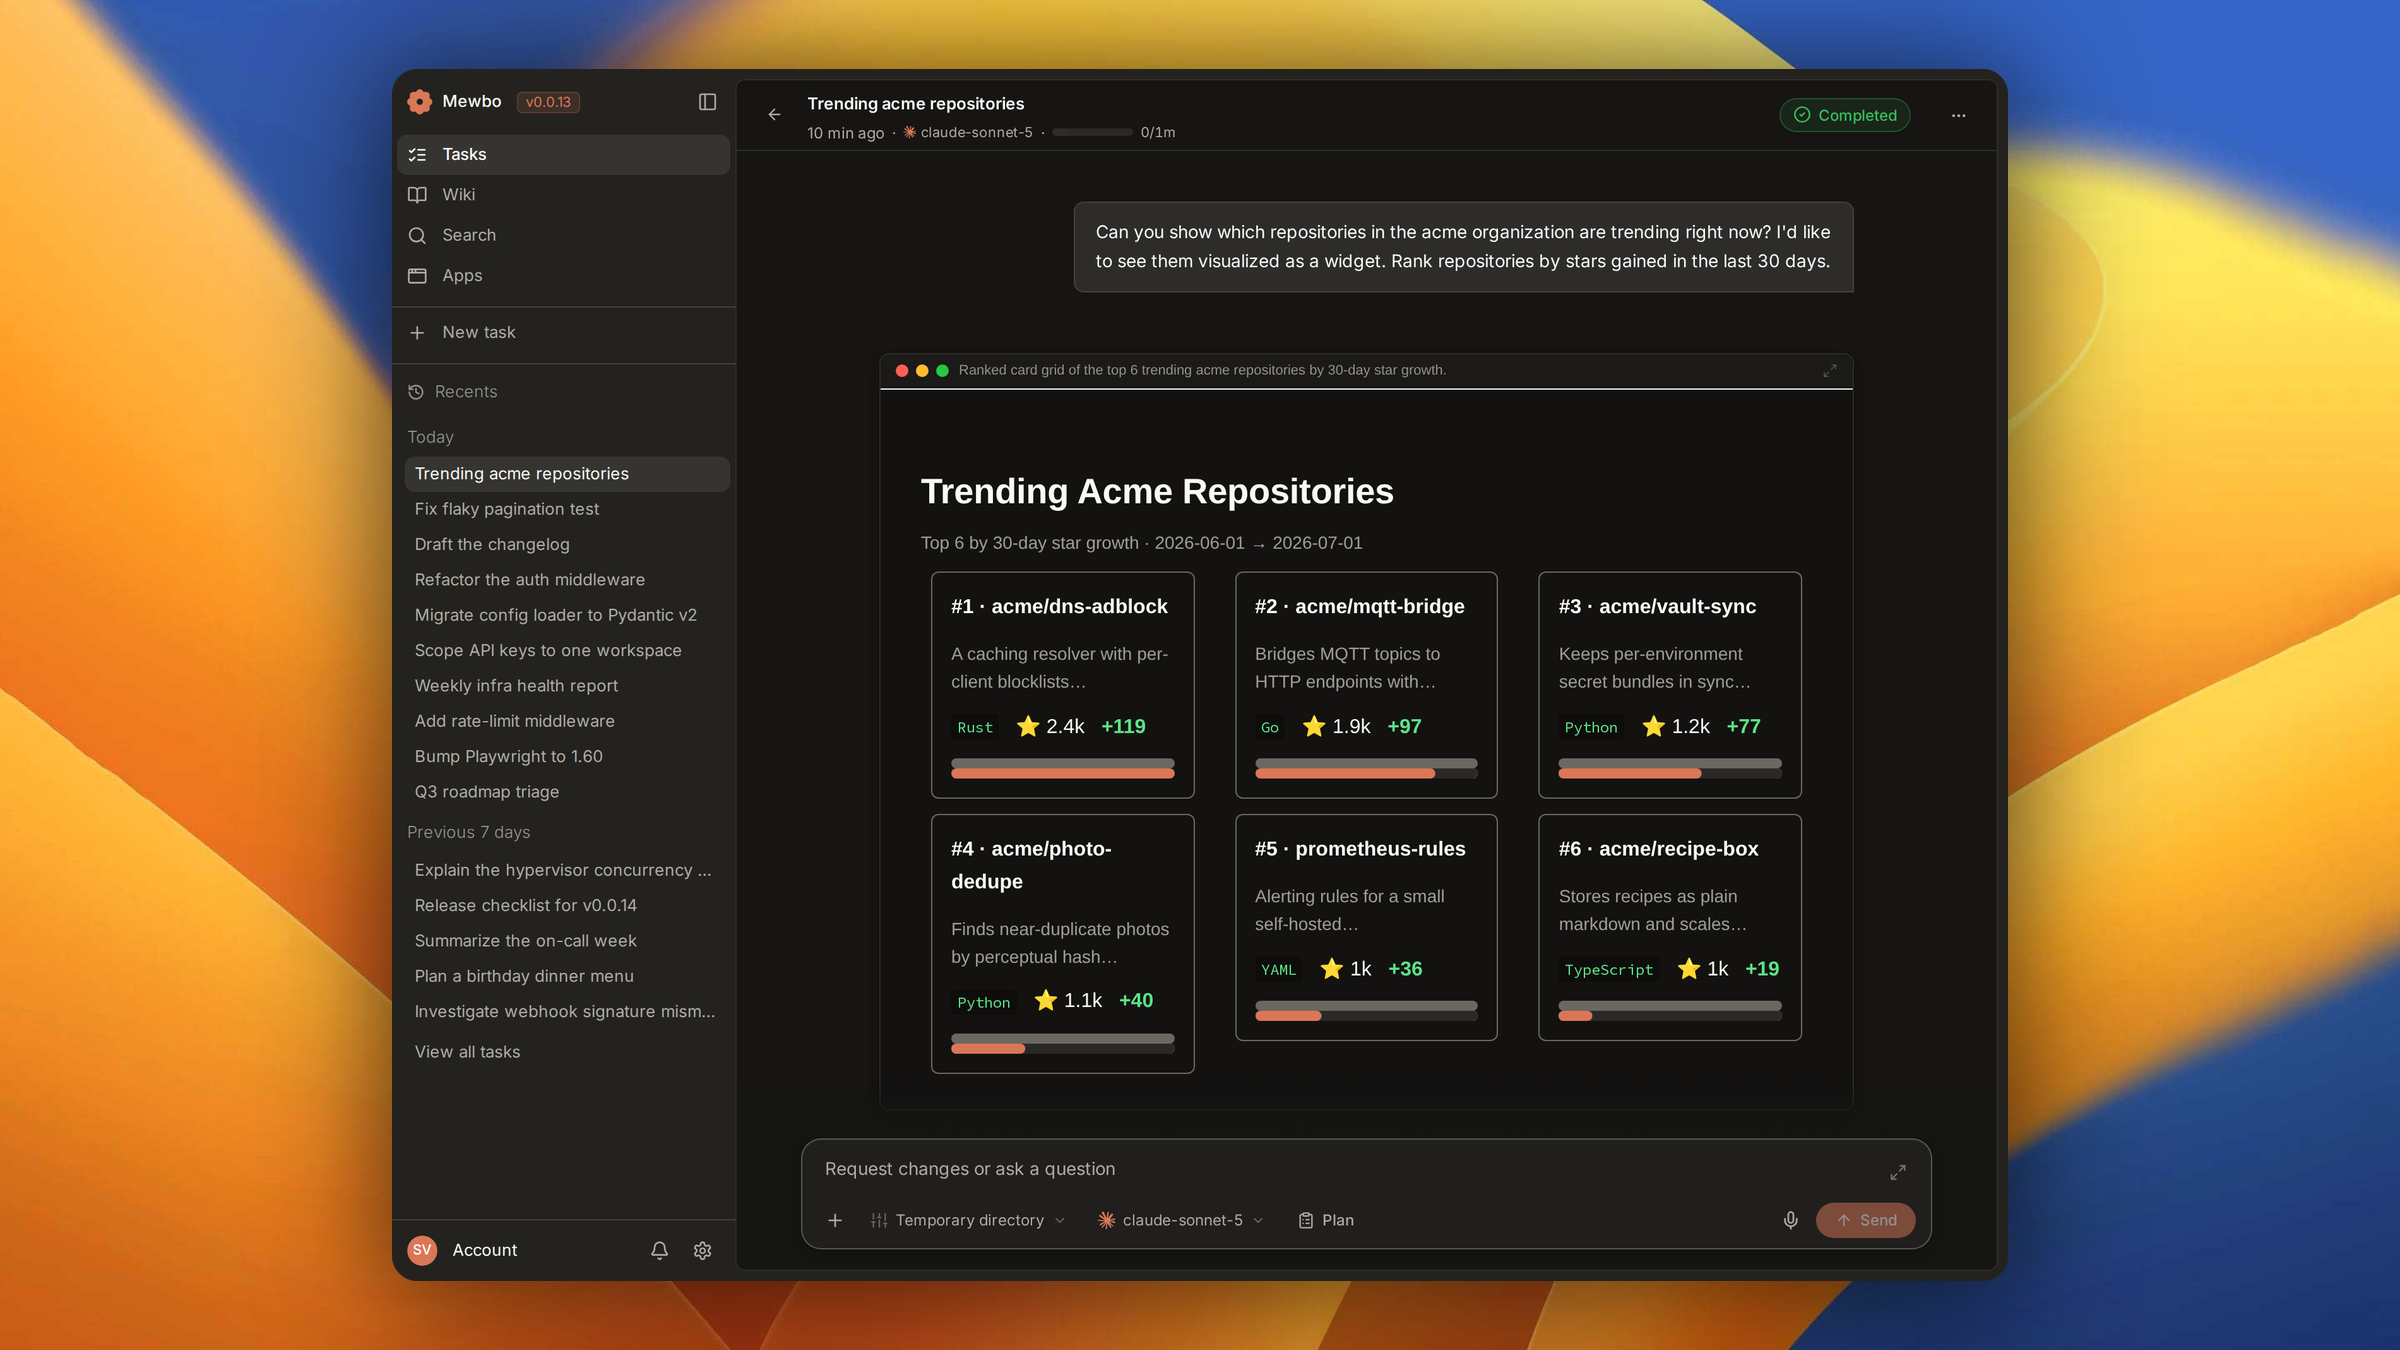Expand the widget to fullscreen
2400x1350 pixels.
[1829, 371]
